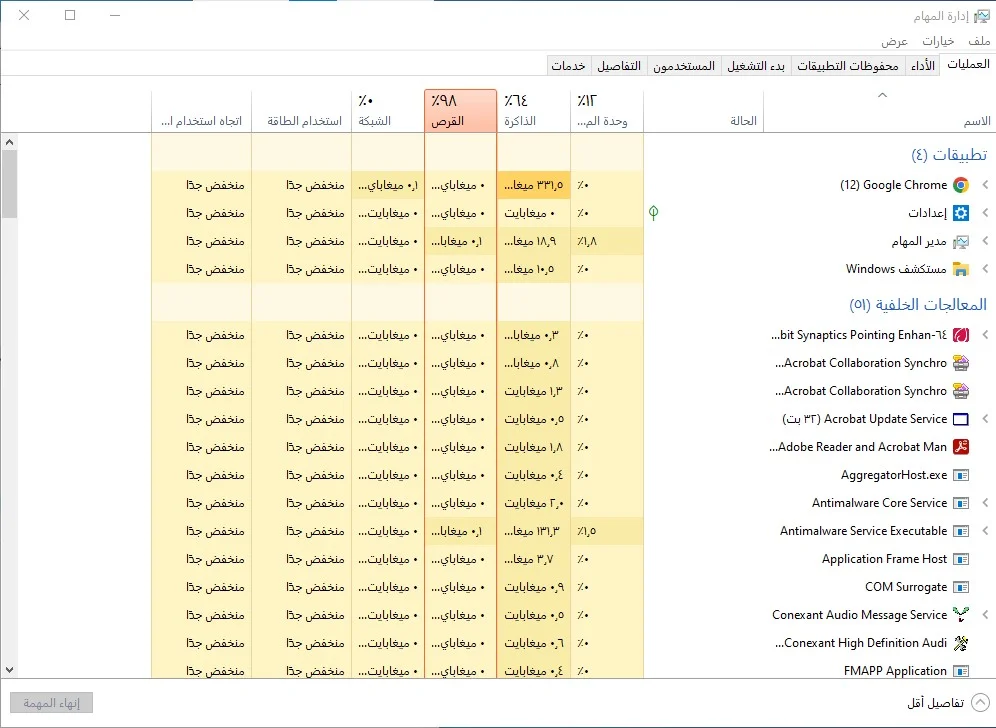Sort by the الاسم column header
Screen dimensions: 996x728
[x=879, y=111]
